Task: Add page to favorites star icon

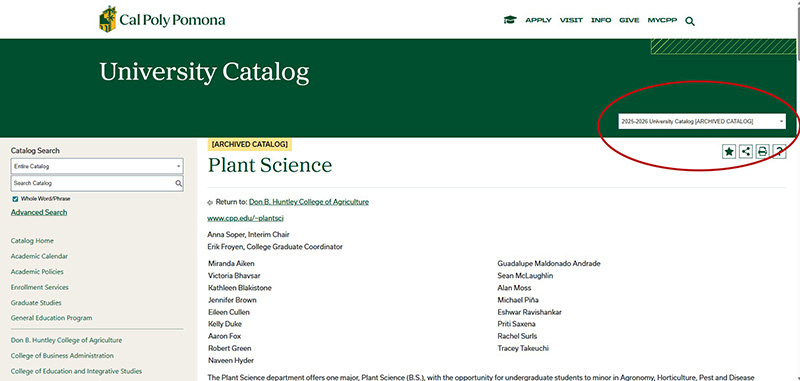Action: click(x=729, y=151)
